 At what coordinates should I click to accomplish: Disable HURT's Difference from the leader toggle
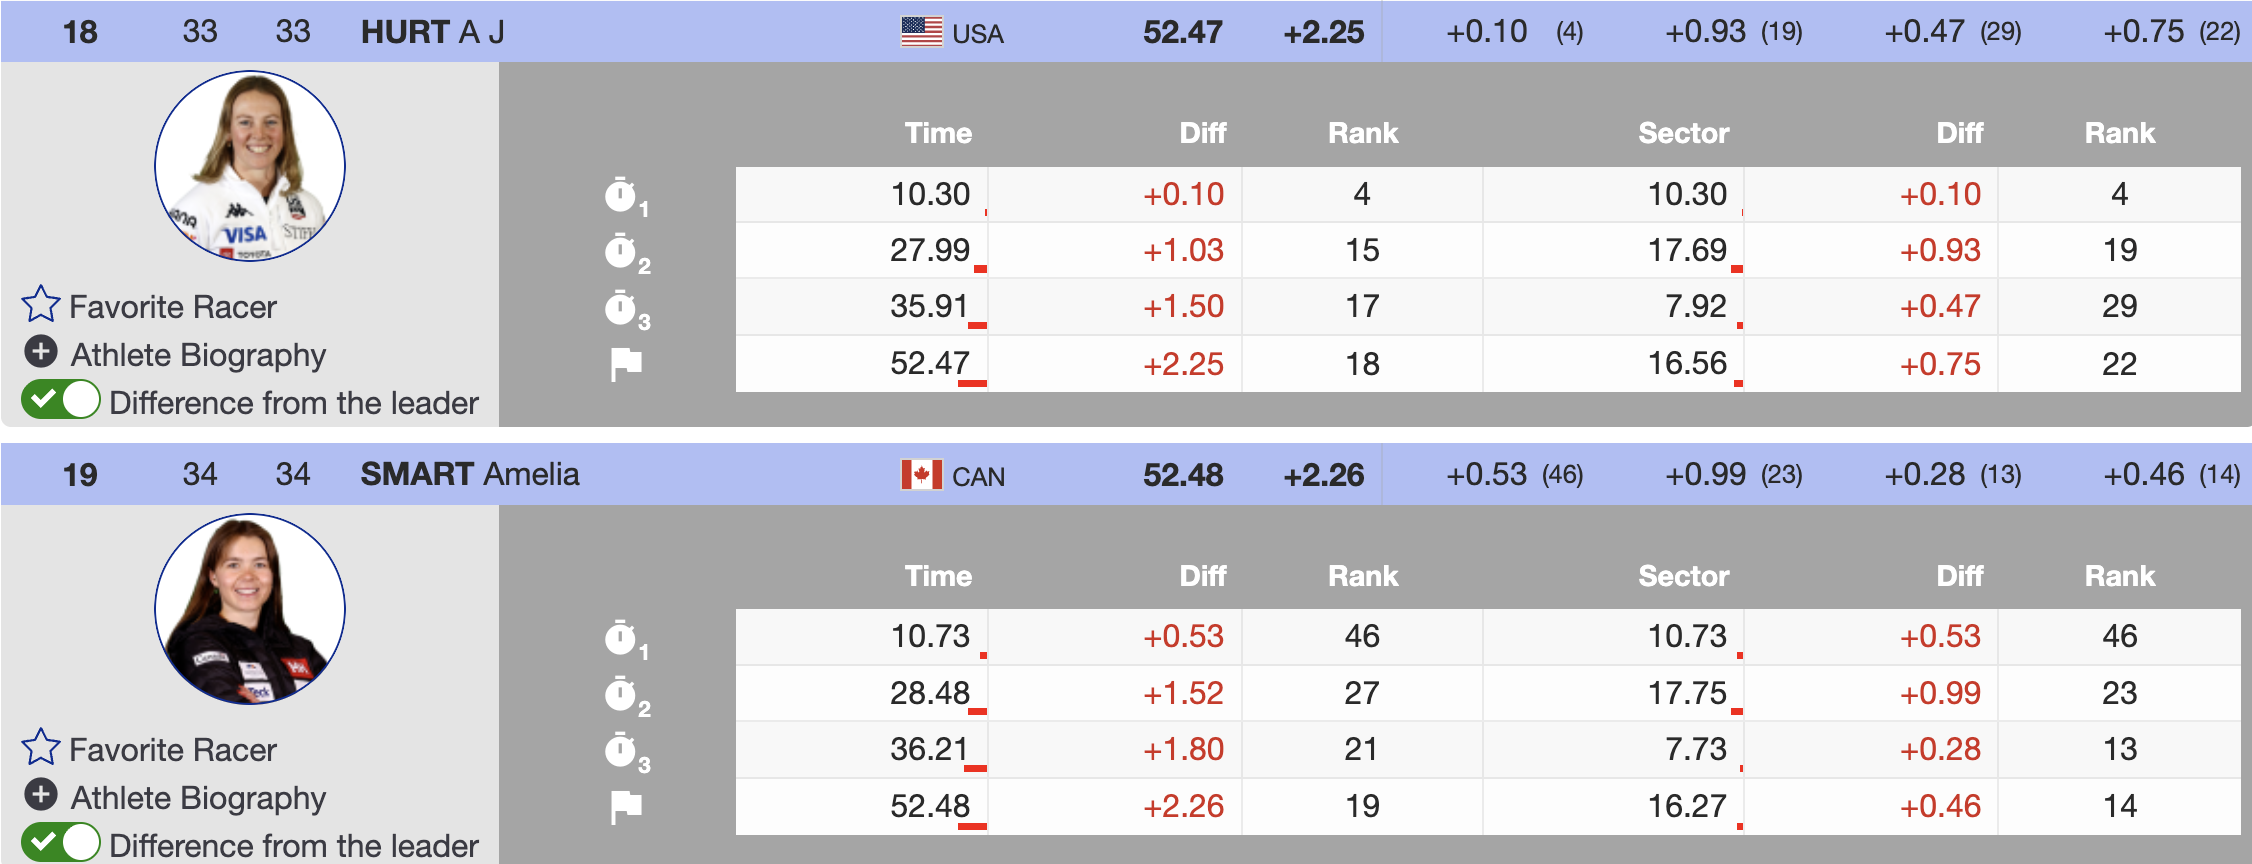point(61,400)
